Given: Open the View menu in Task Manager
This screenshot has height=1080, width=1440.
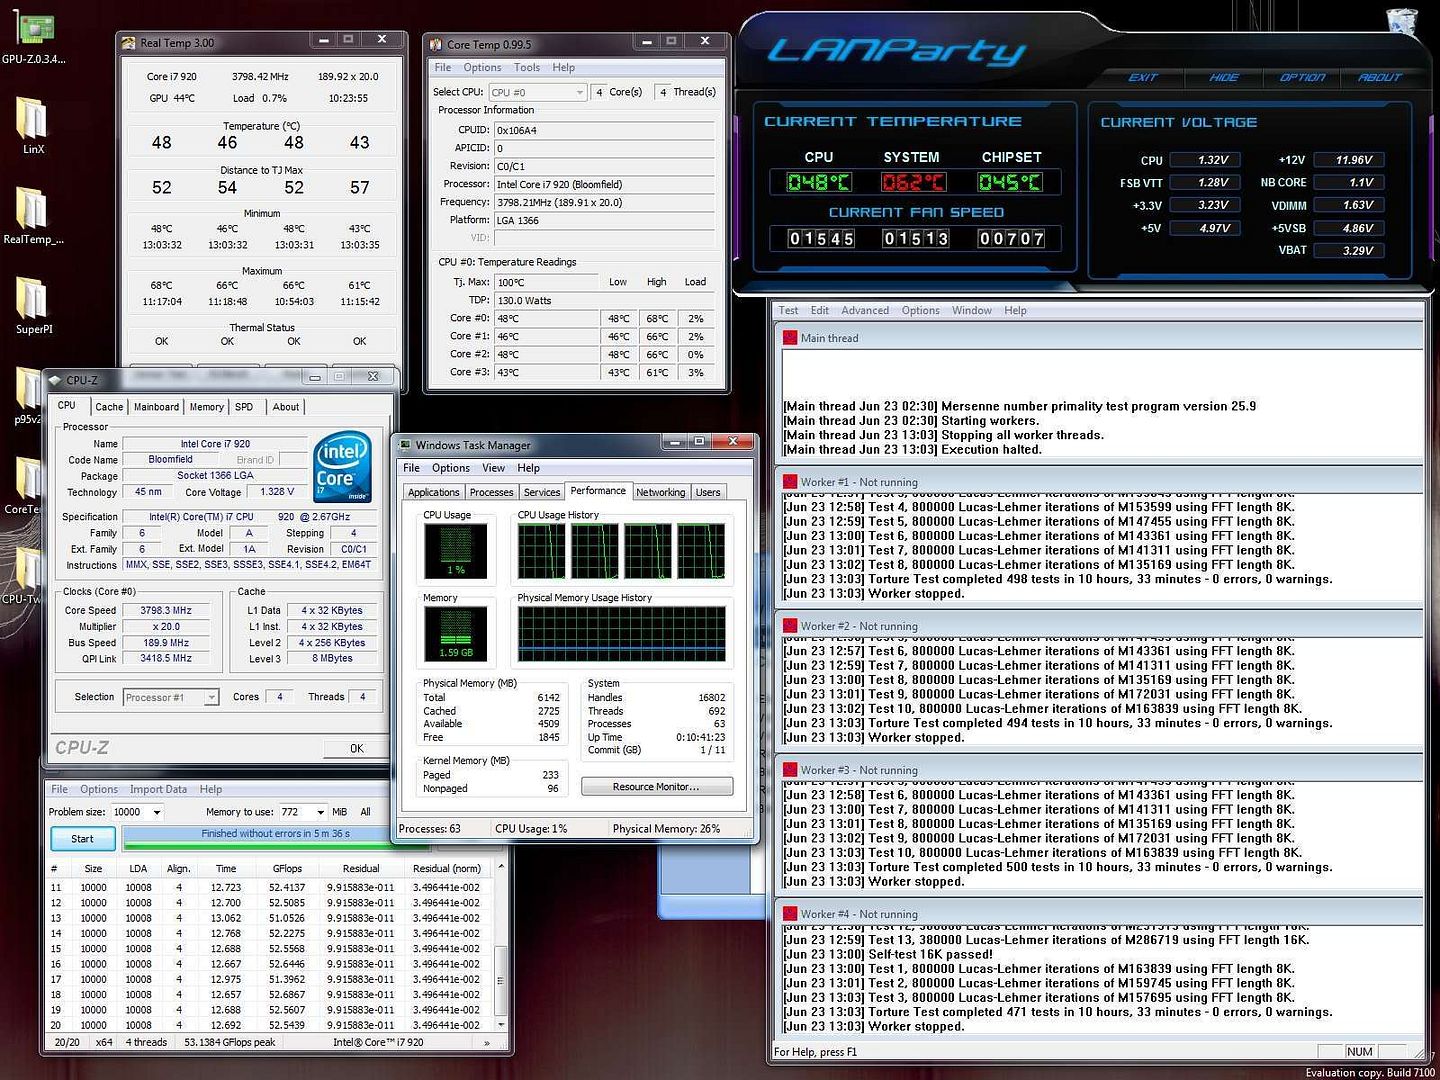Looking at the screenshot, I should coord(494,468).
